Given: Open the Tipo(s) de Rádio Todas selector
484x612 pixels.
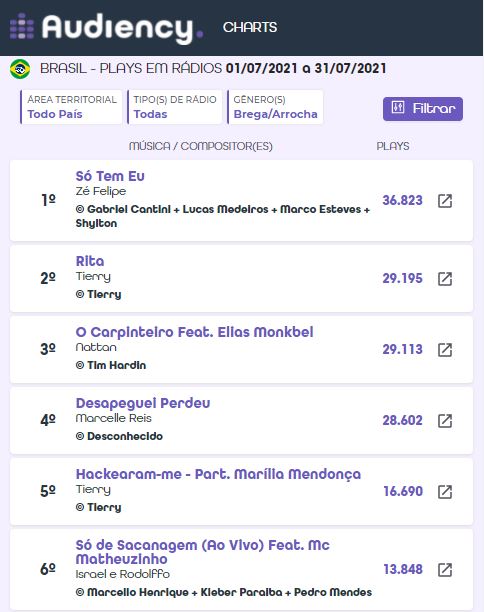Looking at the screenshot, I should point(174,107).
